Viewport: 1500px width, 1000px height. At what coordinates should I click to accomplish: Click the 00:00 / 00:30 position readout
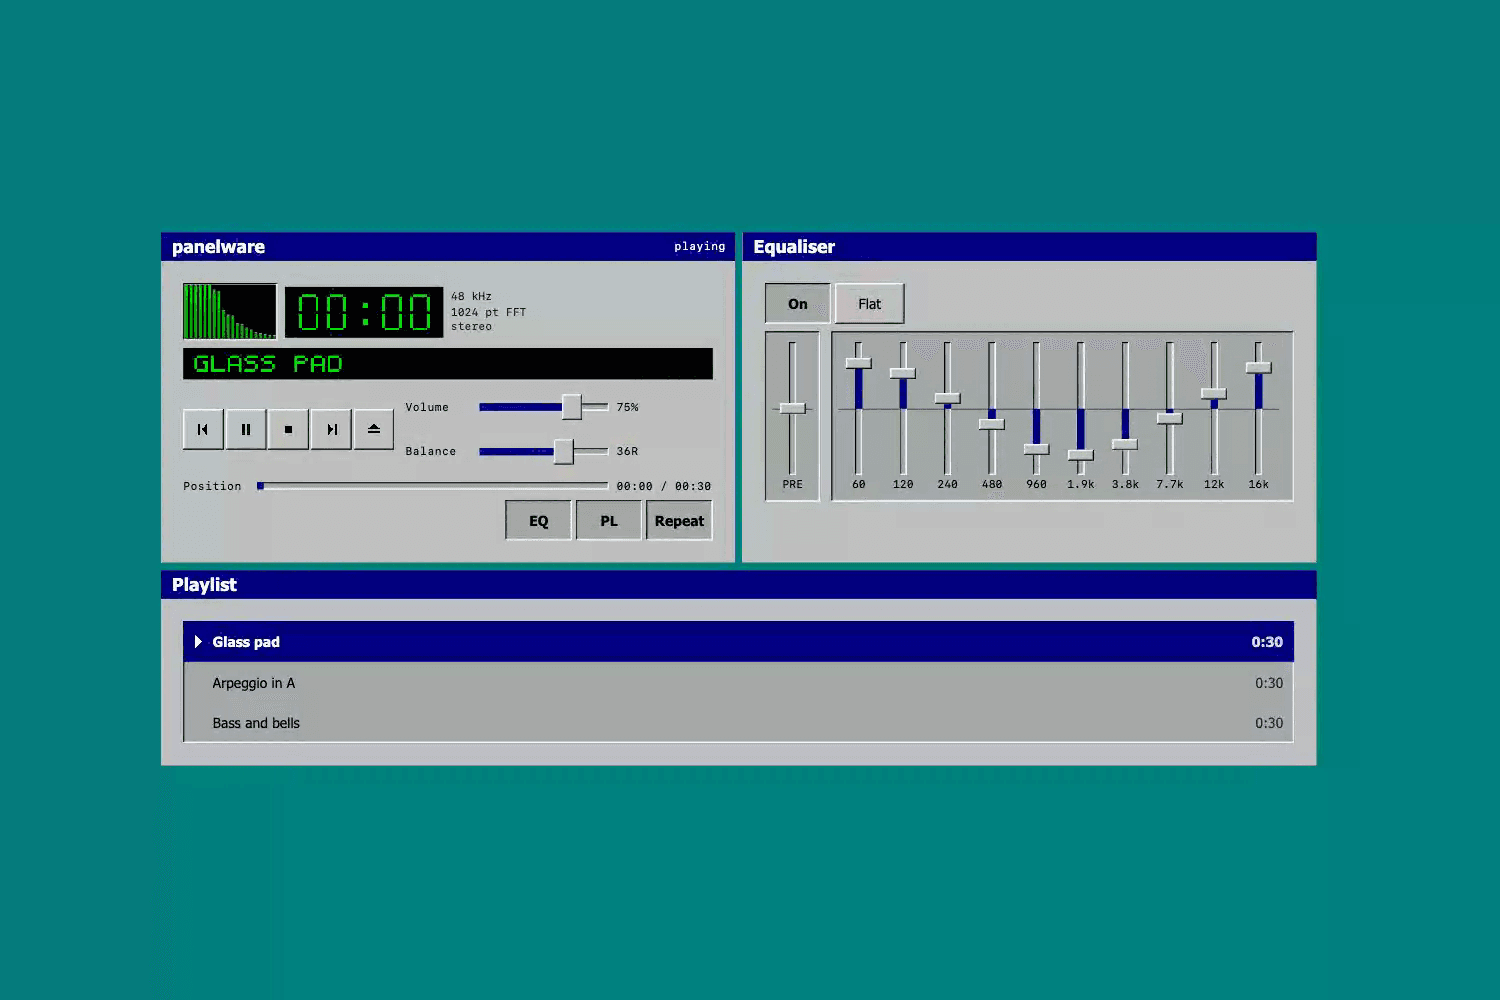pyautogui.click(x=664, y=487)
